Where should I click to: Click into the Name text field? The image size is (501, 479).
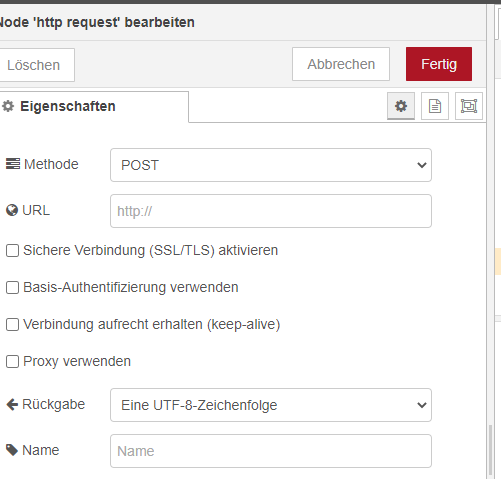(271, 451)
